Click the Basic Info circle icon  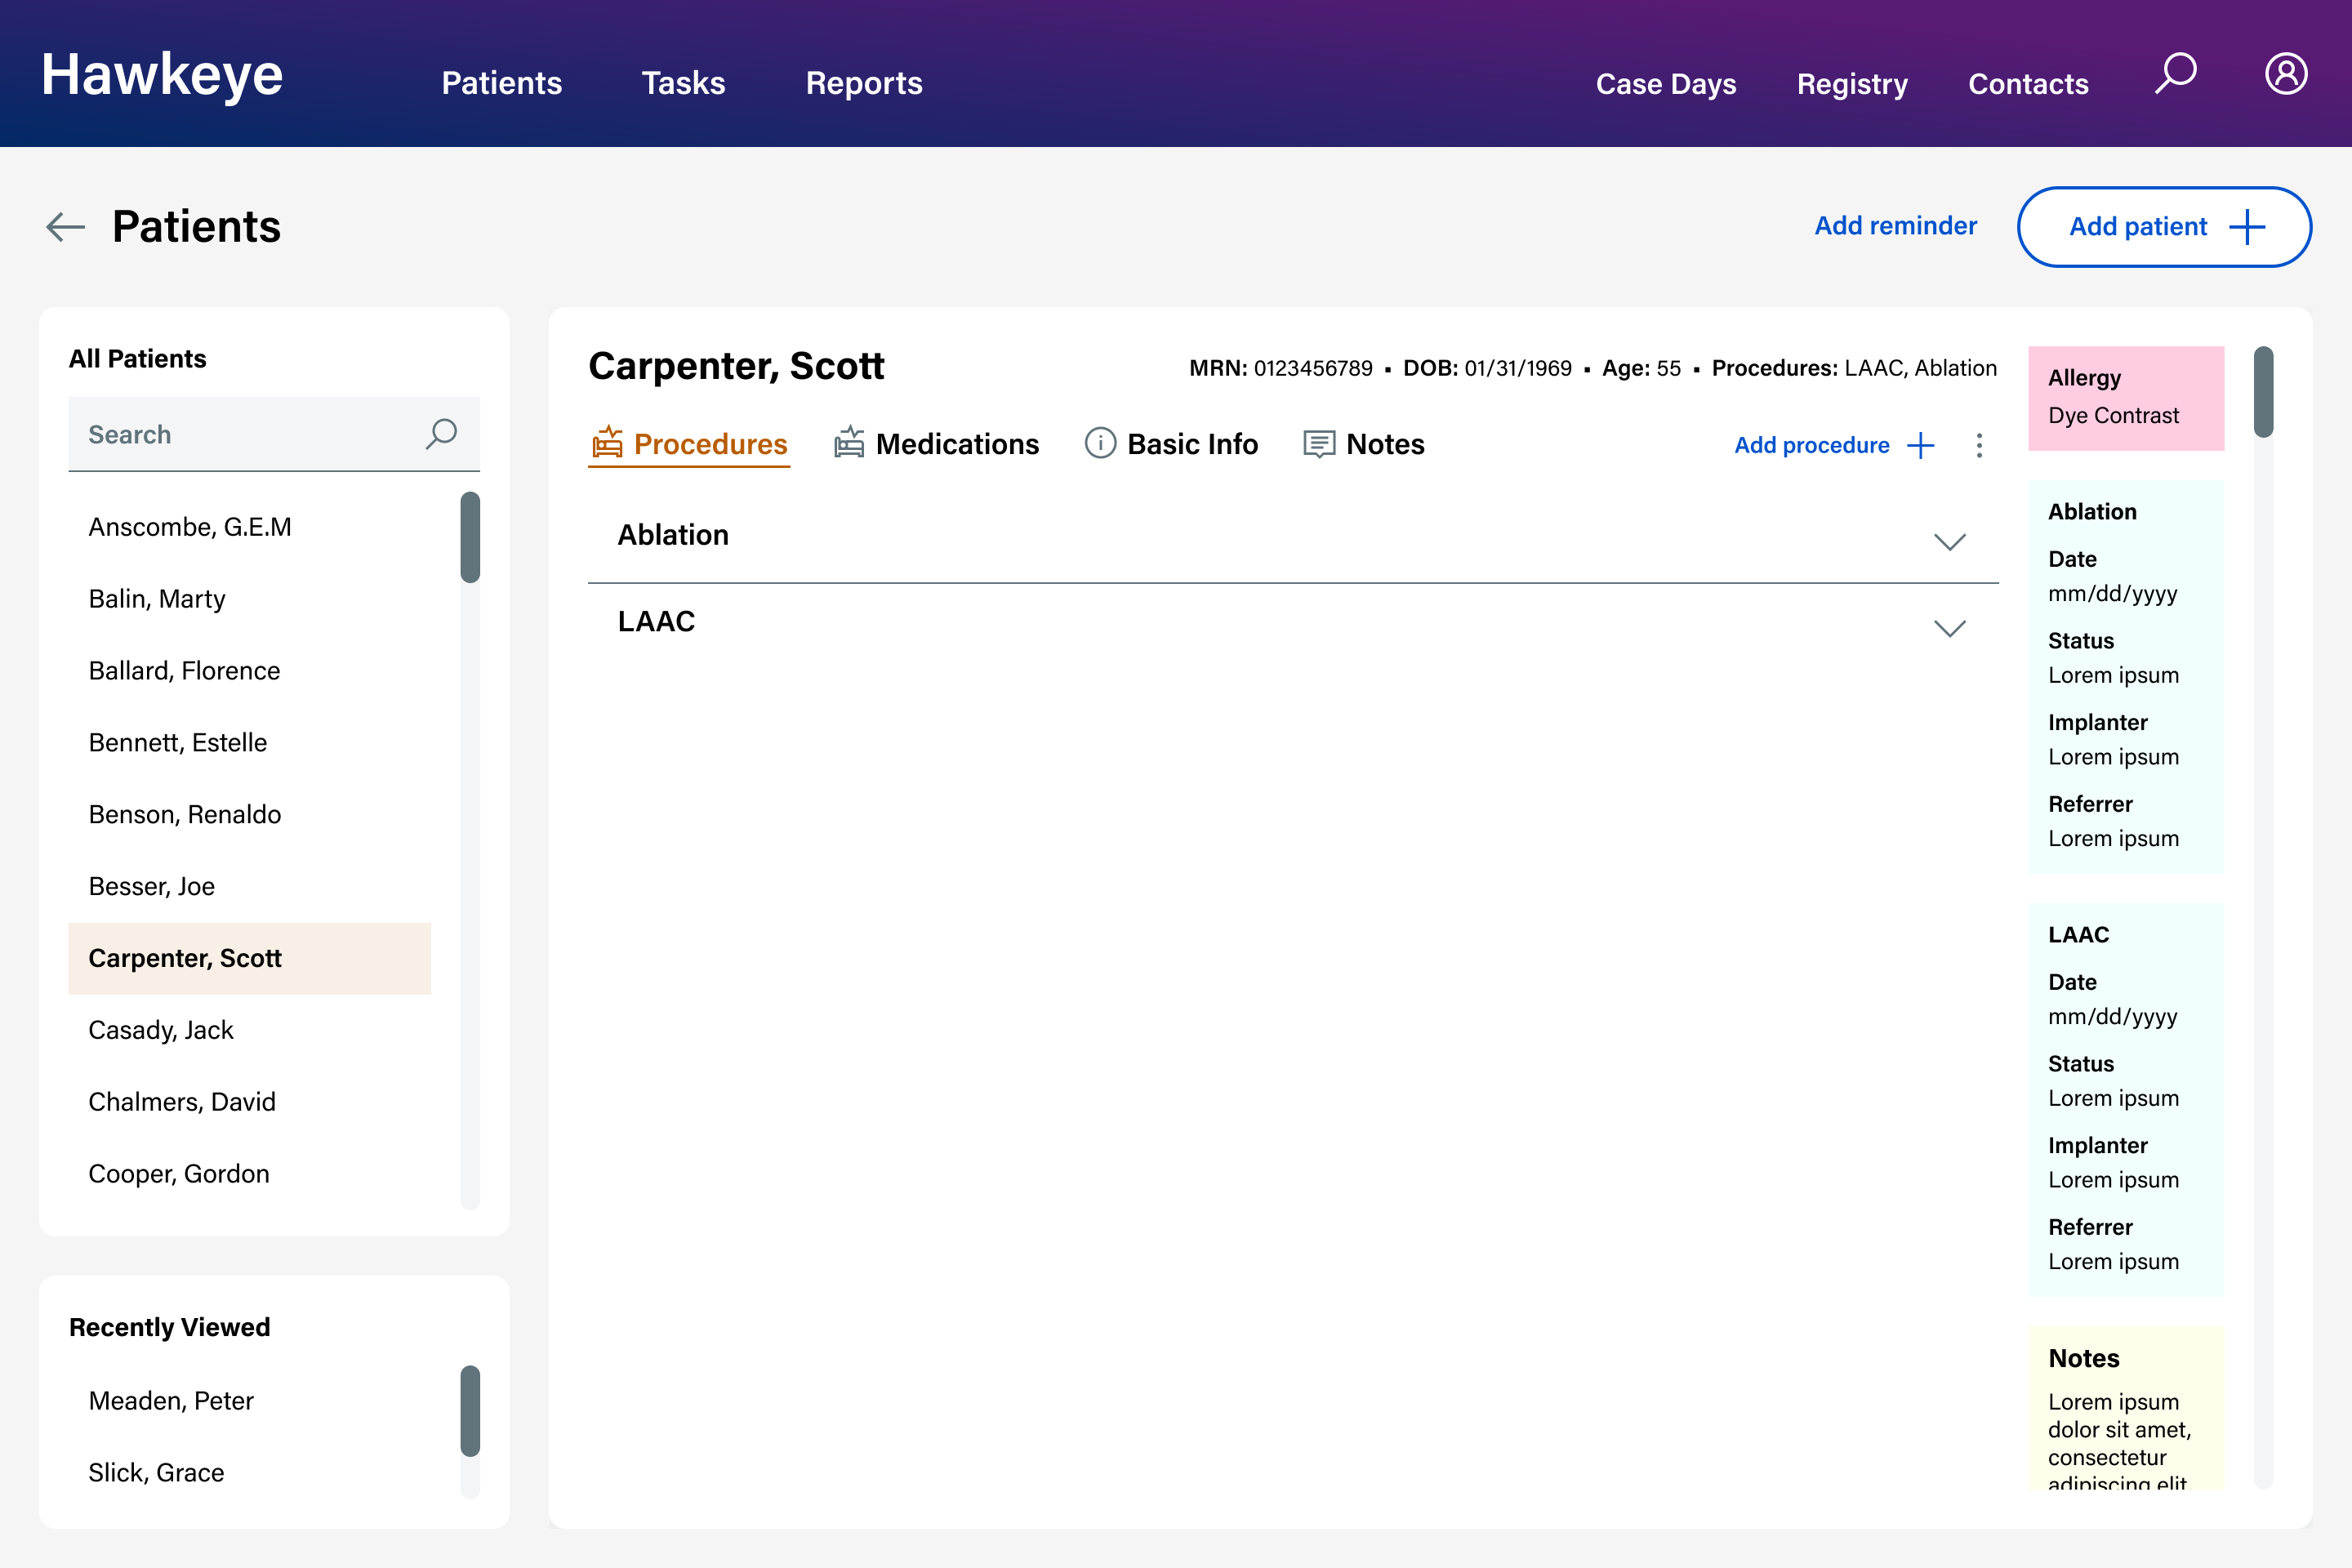[x=1100, y=443]
